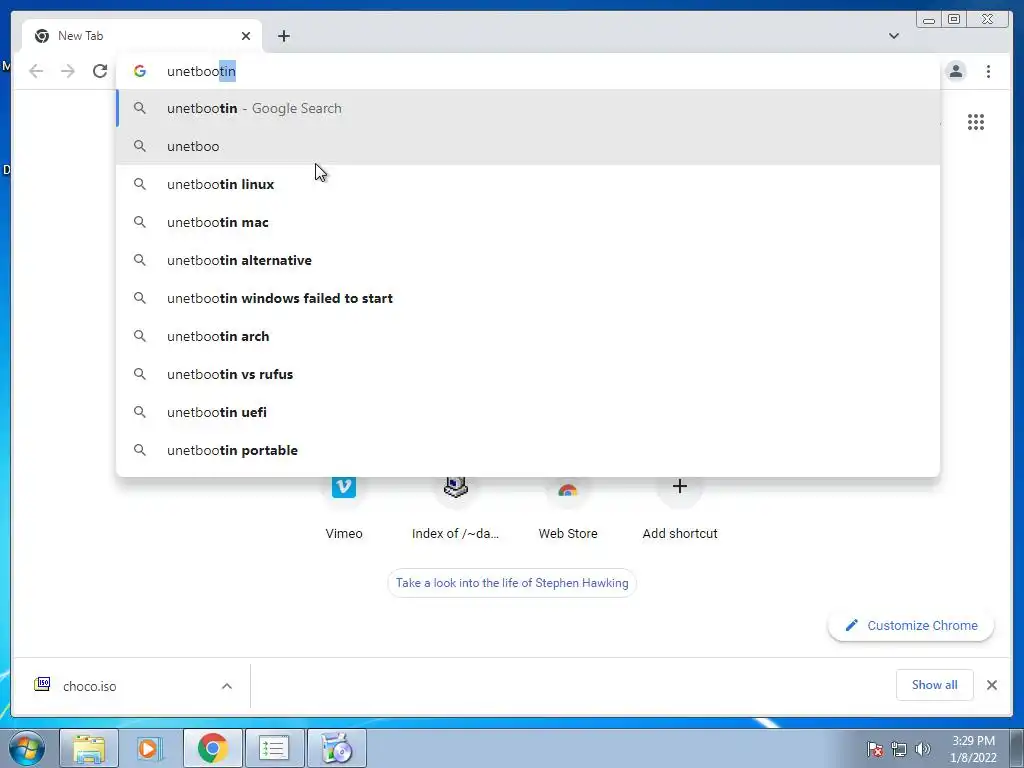Open the Action Center flag icon
The height and width of the screenshot is (768, 1024).
tap(875, 749)
